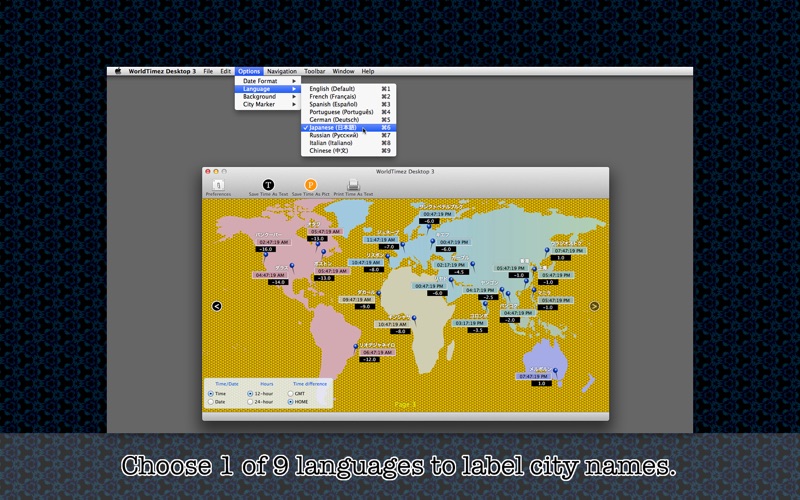
Task: Click the pin on the Brazil coast
Action: [x=356, y=348]
